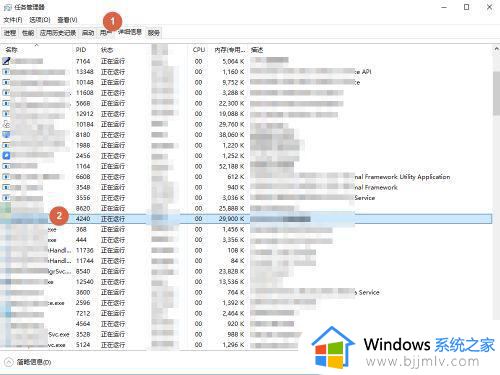The image size is (500, 375).
Task: Click PID 8620 cell
Action: click(x=83, y=208)
